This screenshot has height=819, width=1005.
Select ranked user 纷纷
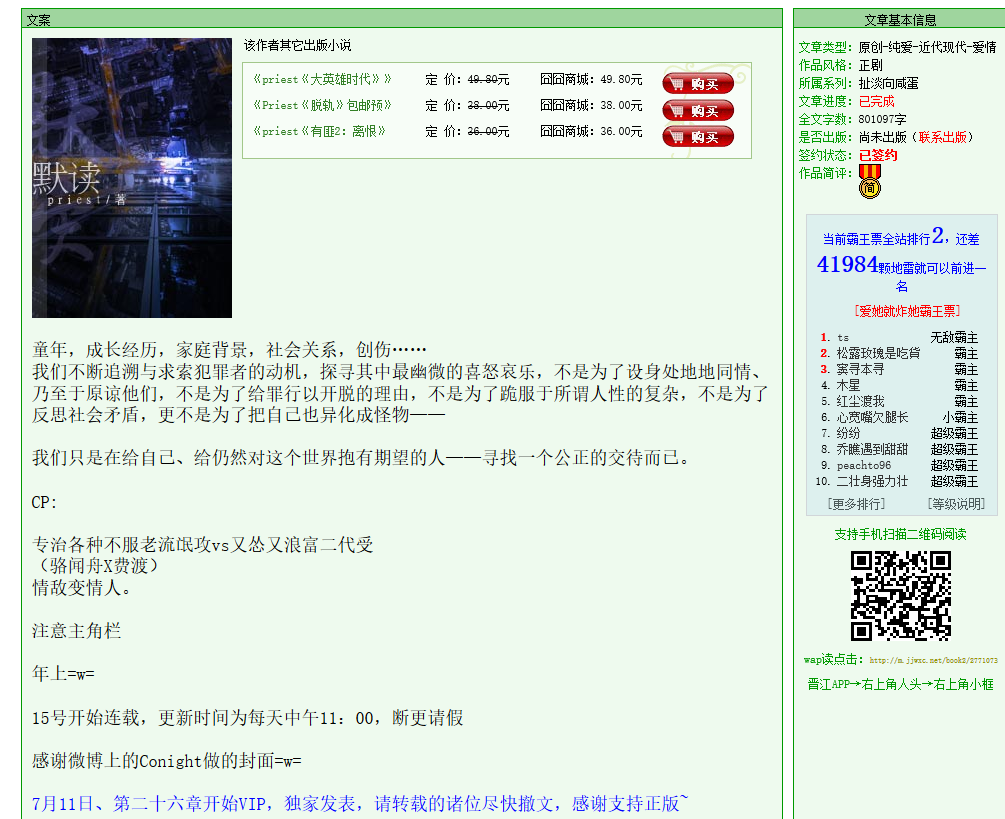point(848,433)
